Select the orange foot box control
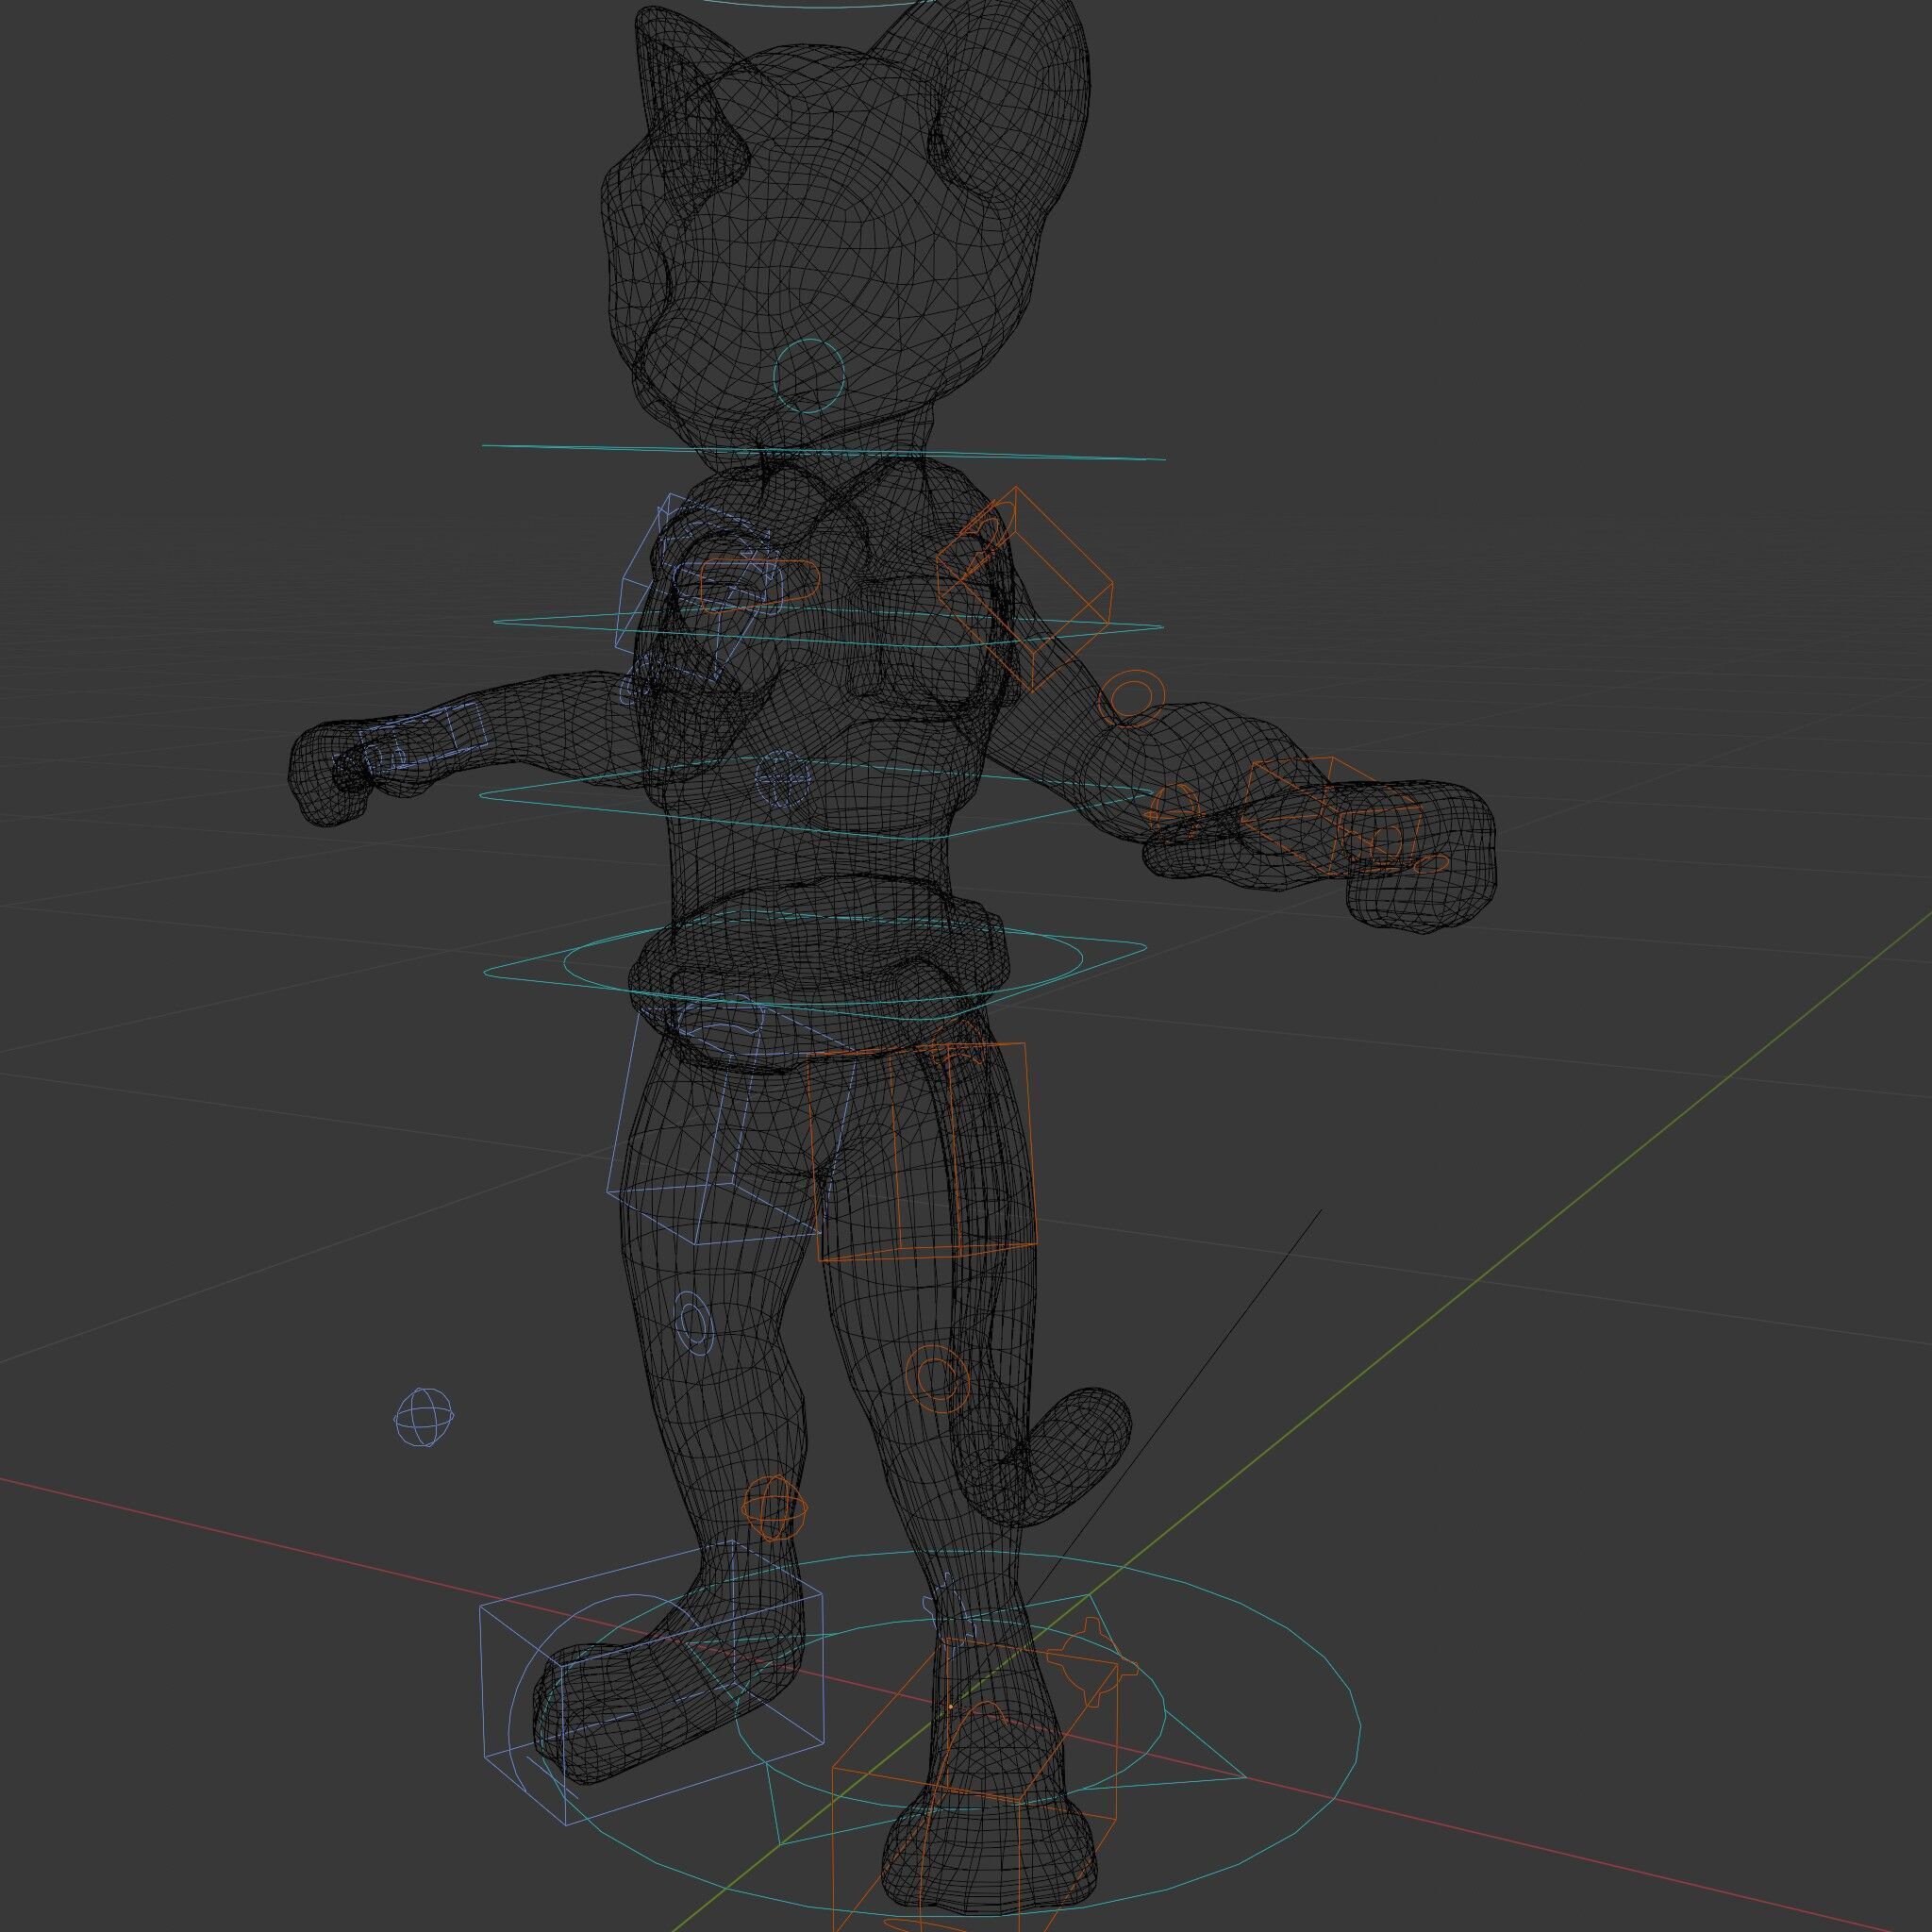1932x1932 pixels. 975,1786
